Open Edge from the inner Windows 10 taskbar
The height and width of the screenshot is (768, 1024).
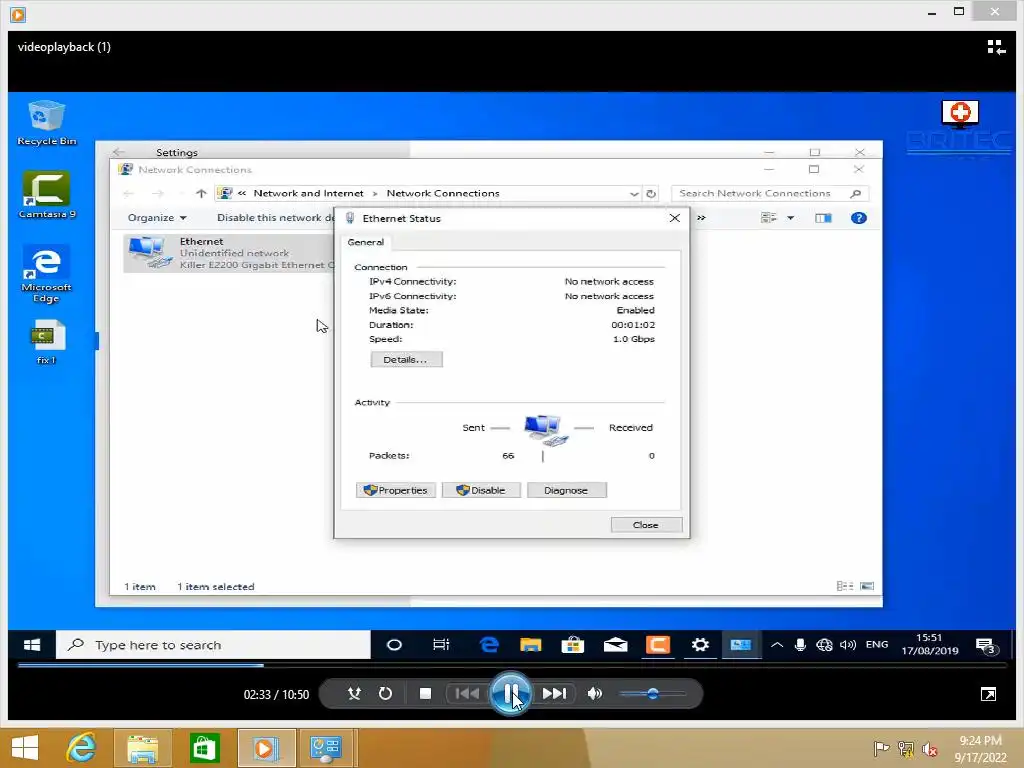point(488,645)
